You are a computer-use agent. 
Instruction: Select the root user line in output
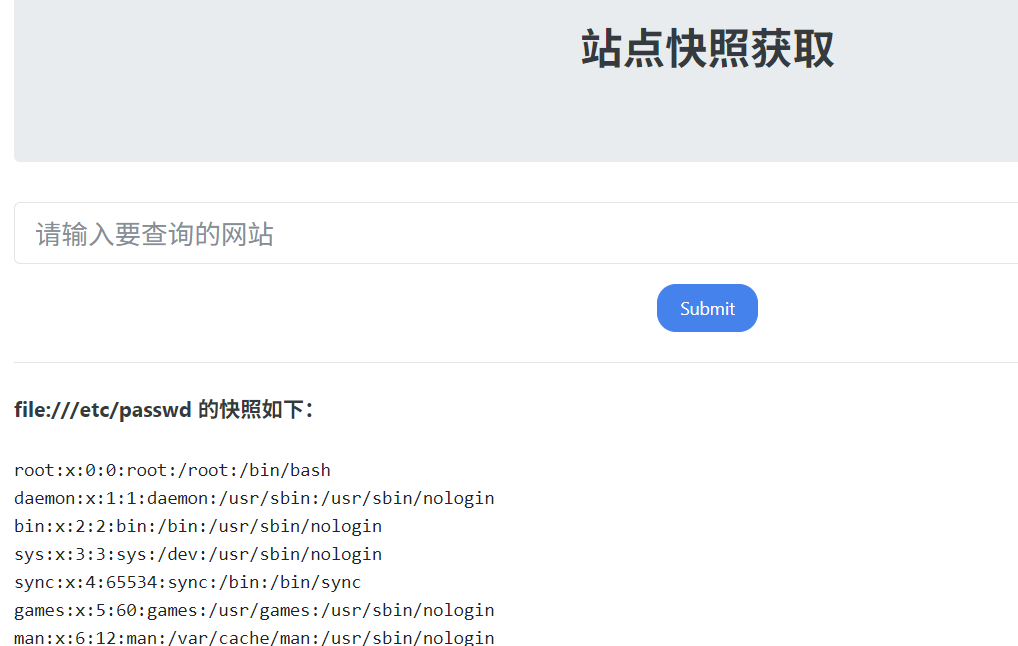[172, 470]
